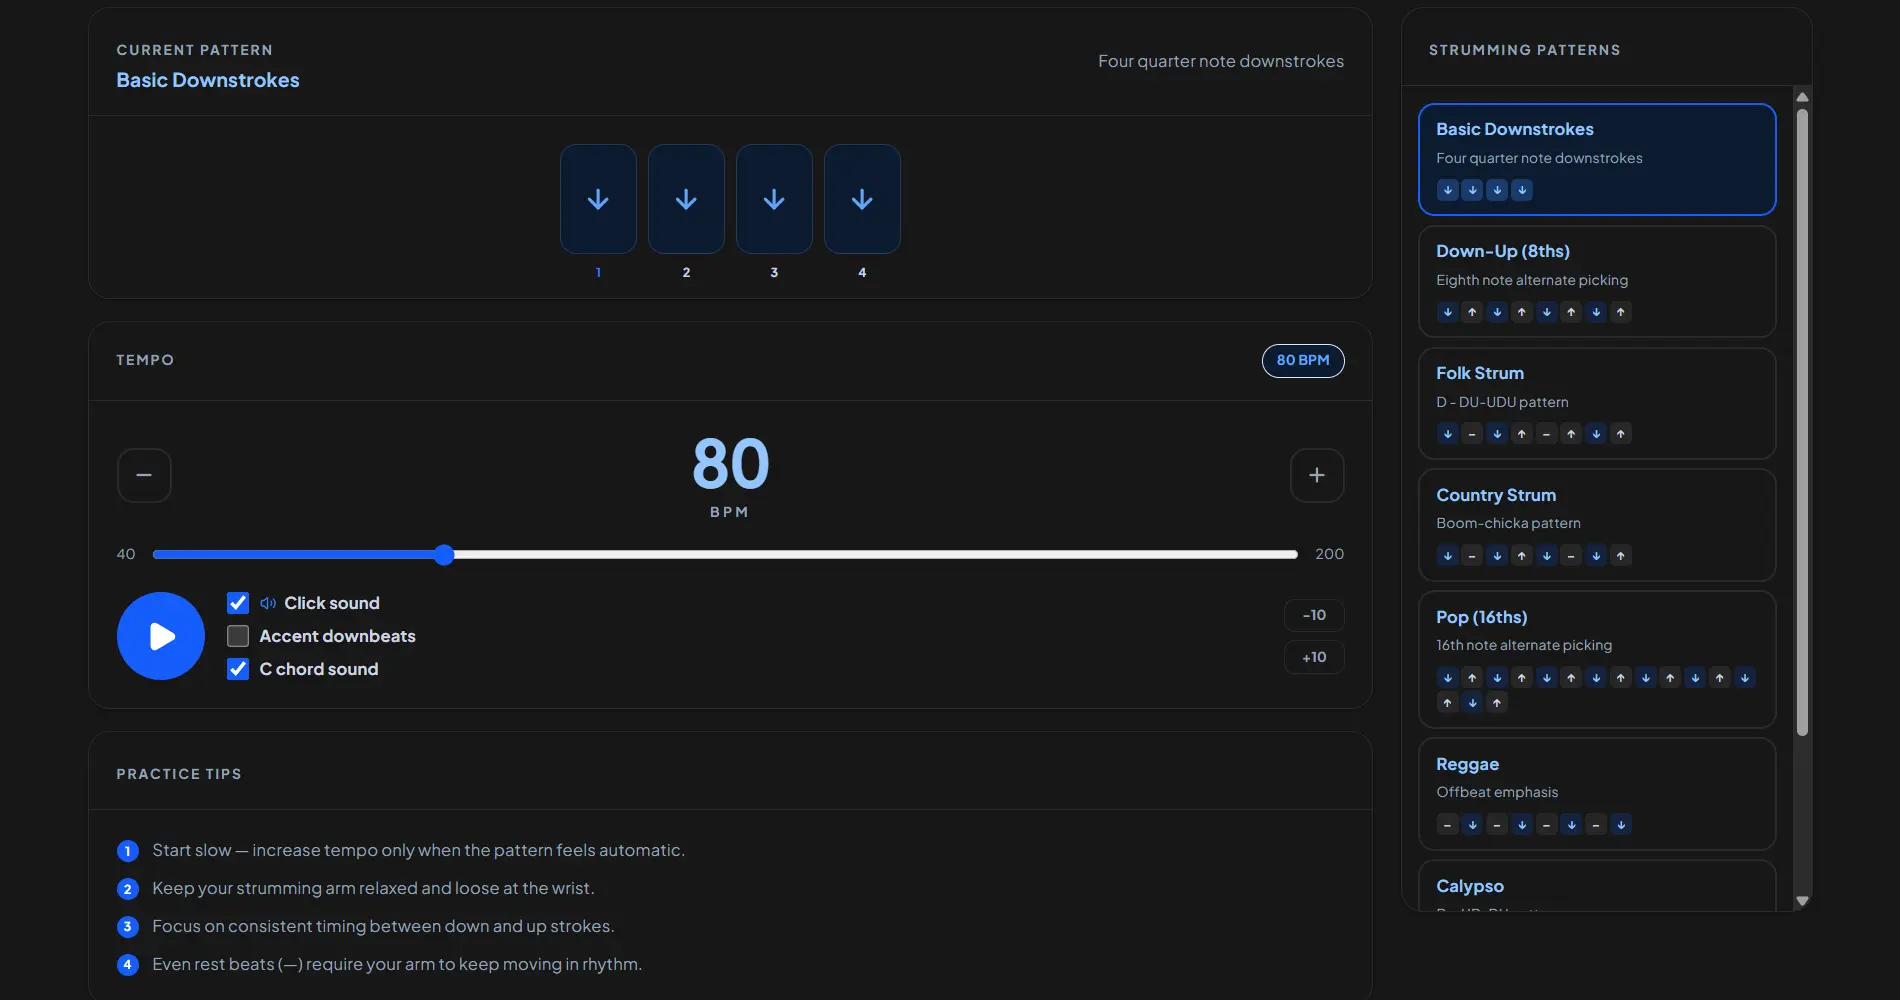Click the last down arrow in Reggae card
1900x1000 pixels.
tap(1621, 825)
